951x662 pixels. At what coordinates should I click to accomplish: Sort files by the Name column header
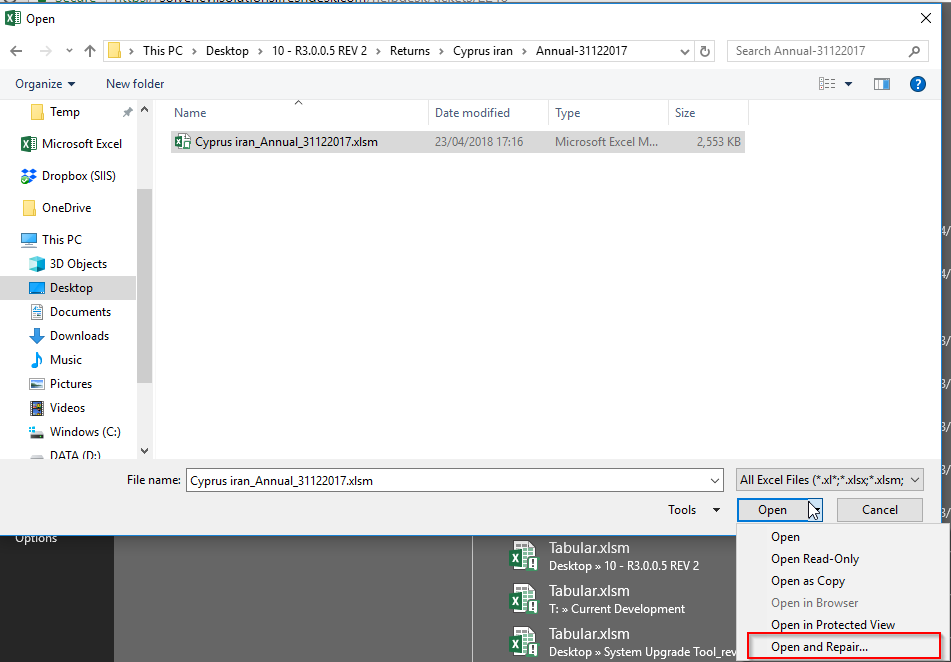pyautogui.click(x=190, y=113)
